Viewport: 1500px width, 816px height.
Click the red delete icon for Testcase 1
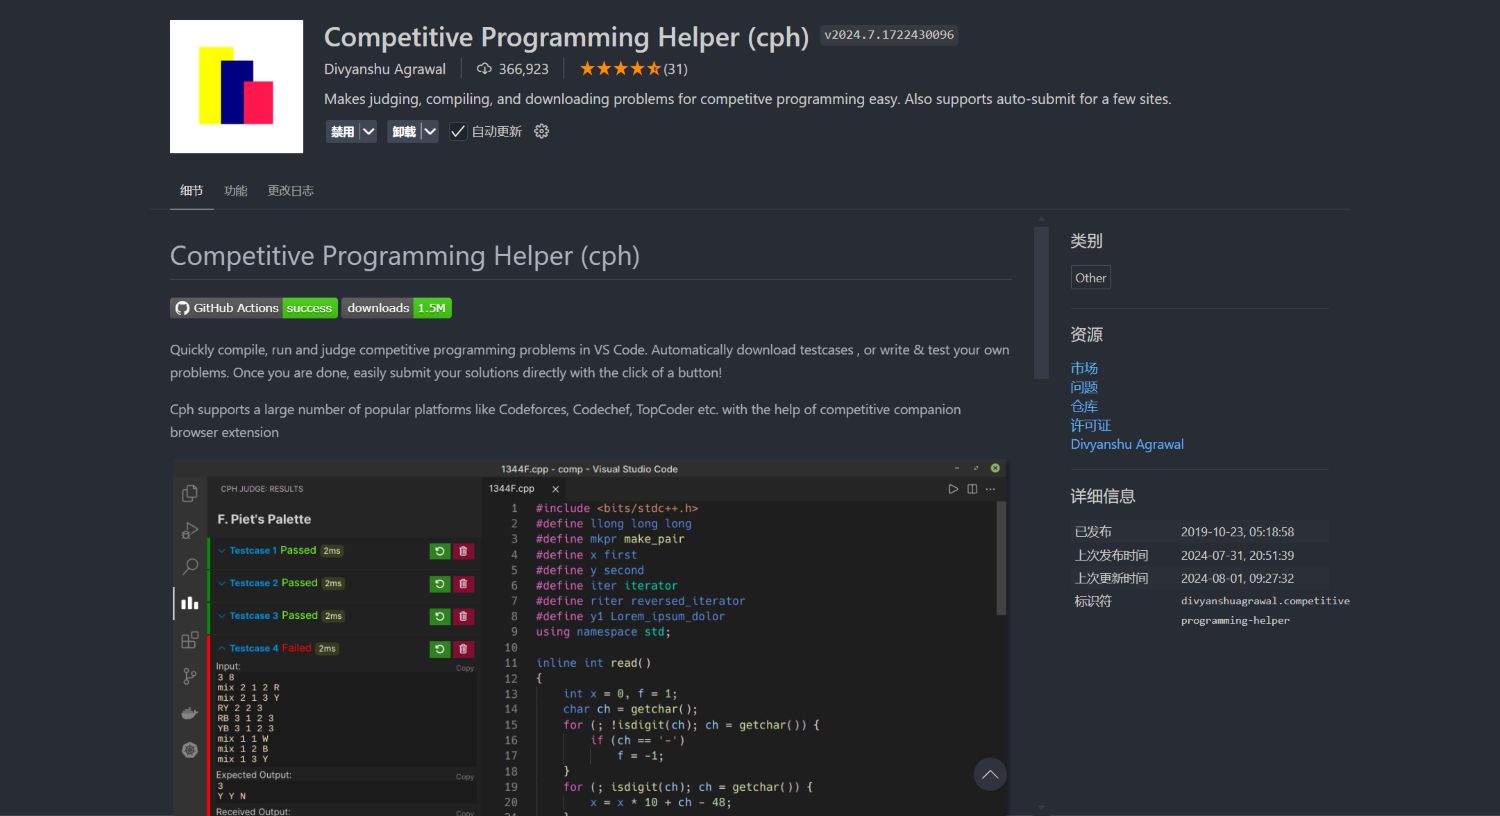(463, 551)
